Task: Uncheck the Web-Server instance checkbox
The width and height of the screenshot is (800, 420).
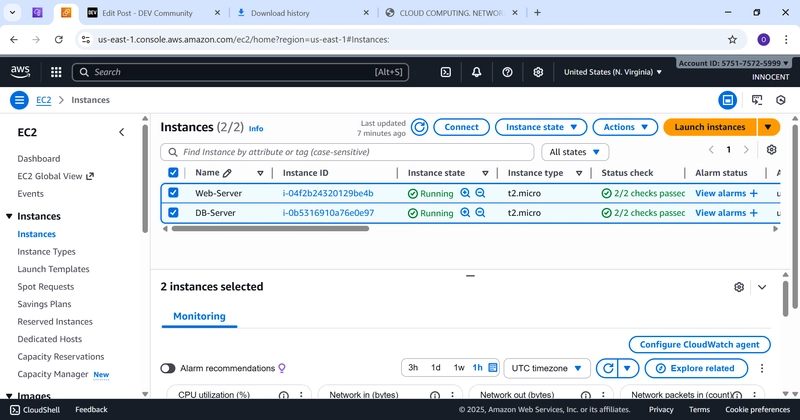Action: click(x=173, y=192)
